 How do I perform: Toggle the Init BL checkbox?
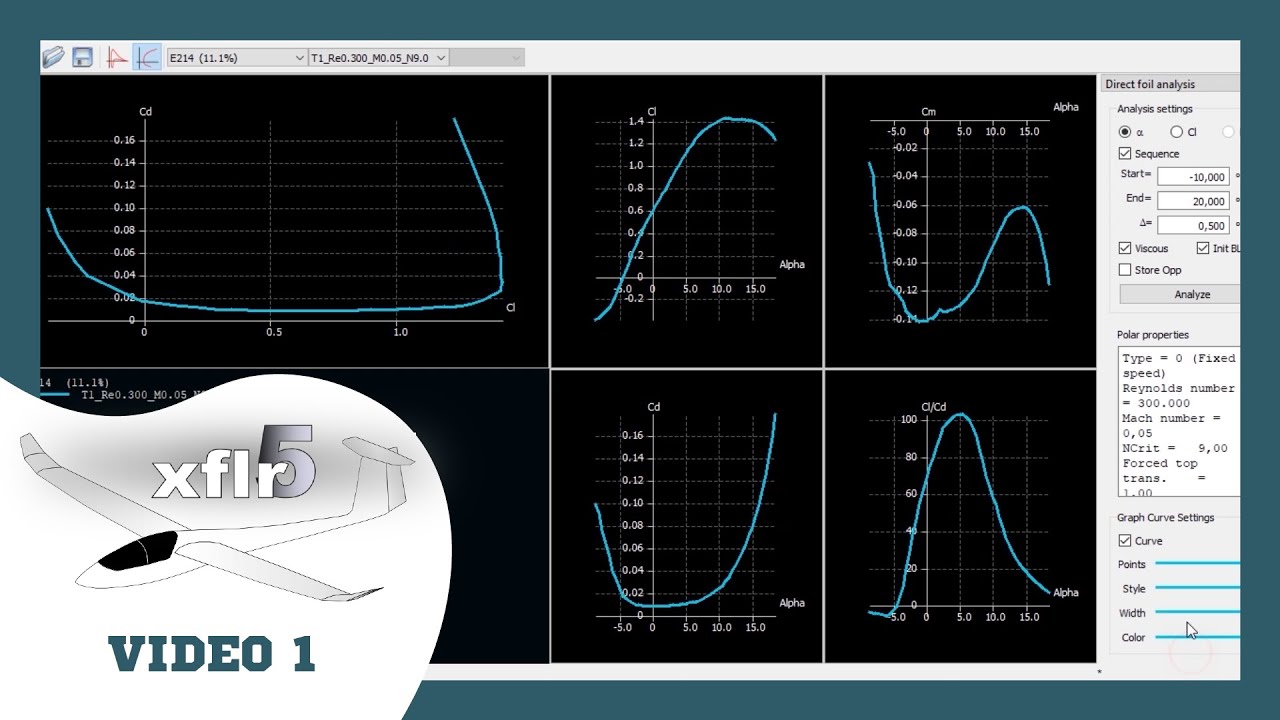[1203, 248]
